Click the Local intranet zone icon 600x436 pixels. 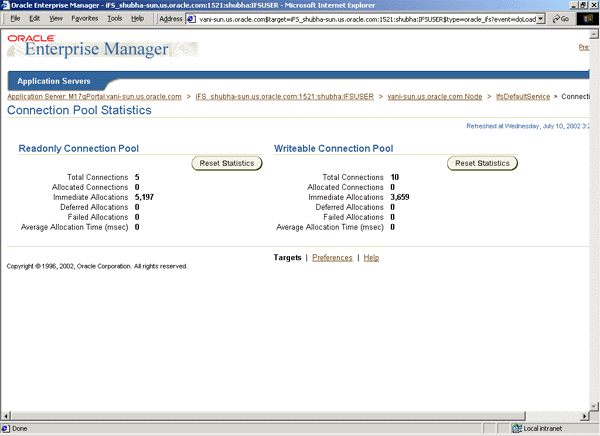517,428
